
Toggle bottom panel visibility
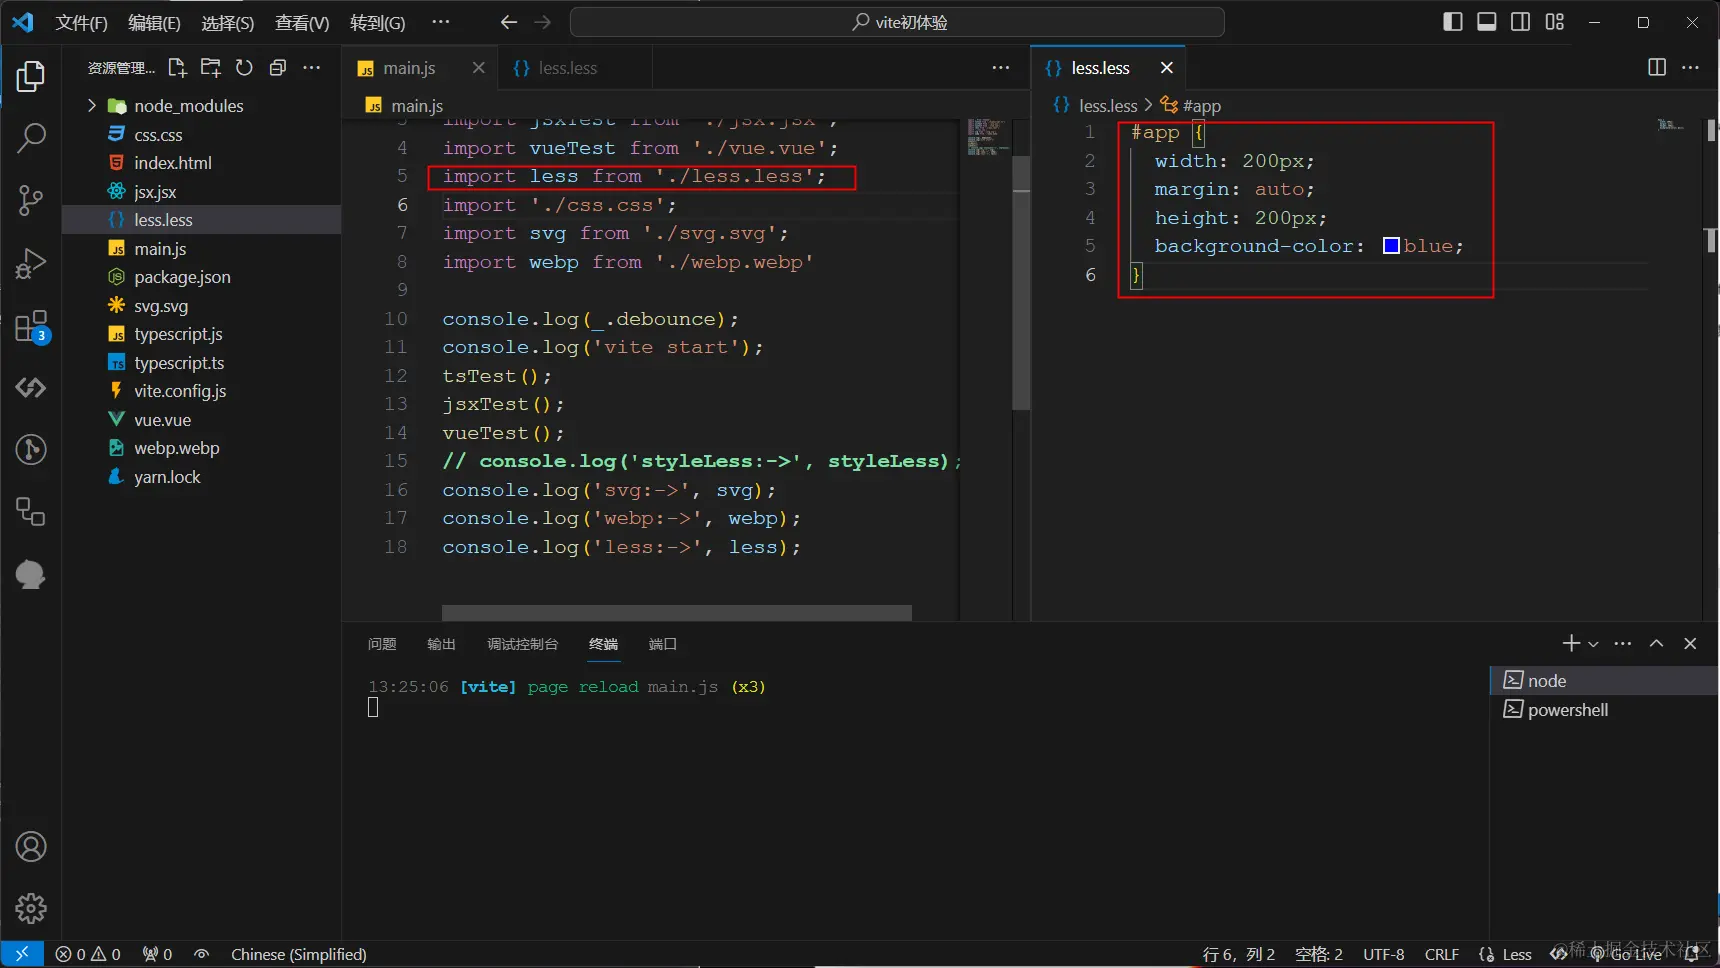pyautogui.click(x=1487, y=22)
